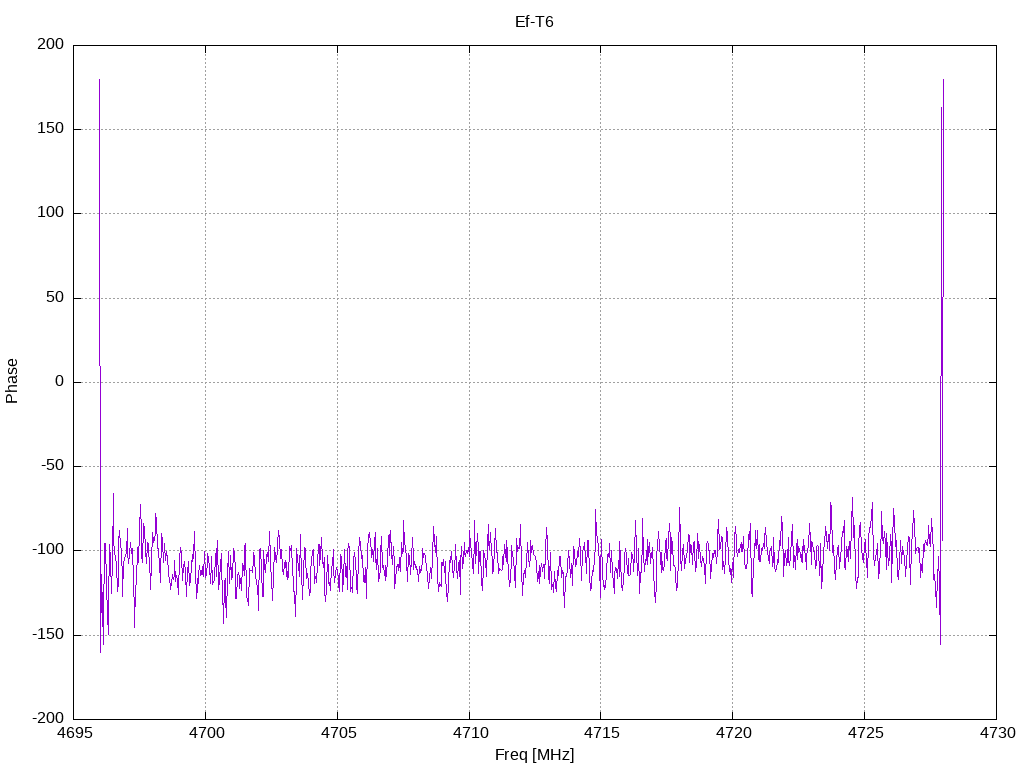This screenshot has width=1024, height=768.
Task: Click the x-axis tick label "4700"
Action: [x=206, y=733]
